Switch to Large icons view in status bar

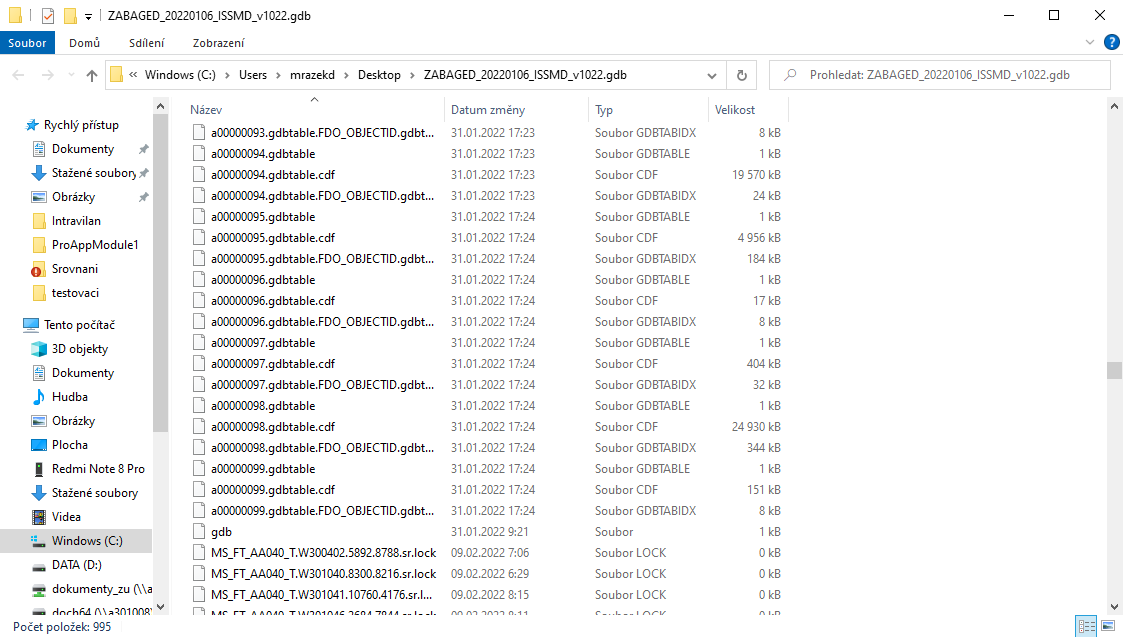[1108, 626]
